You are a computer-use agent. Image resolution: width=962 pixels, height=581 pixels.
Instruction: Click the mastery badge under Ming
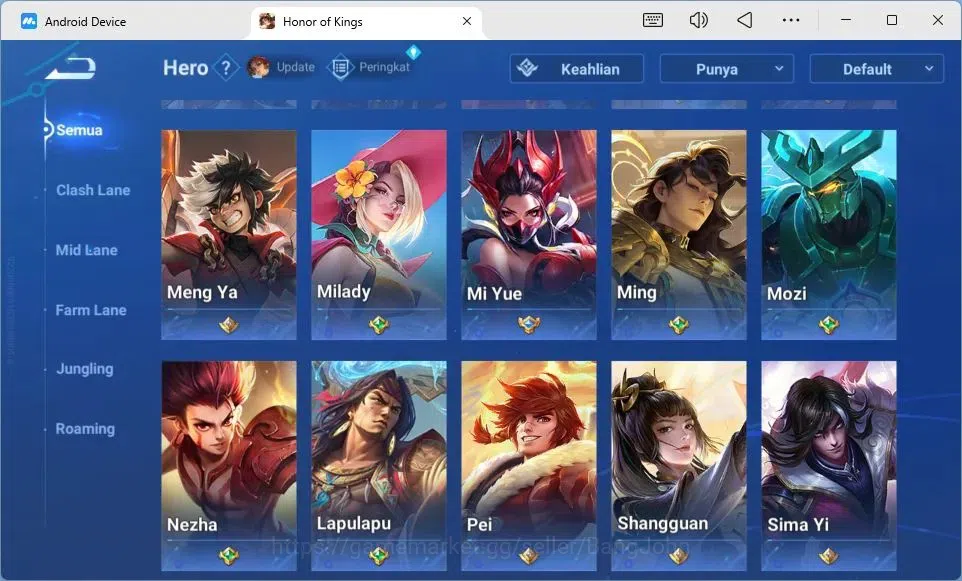click(679, 325)
